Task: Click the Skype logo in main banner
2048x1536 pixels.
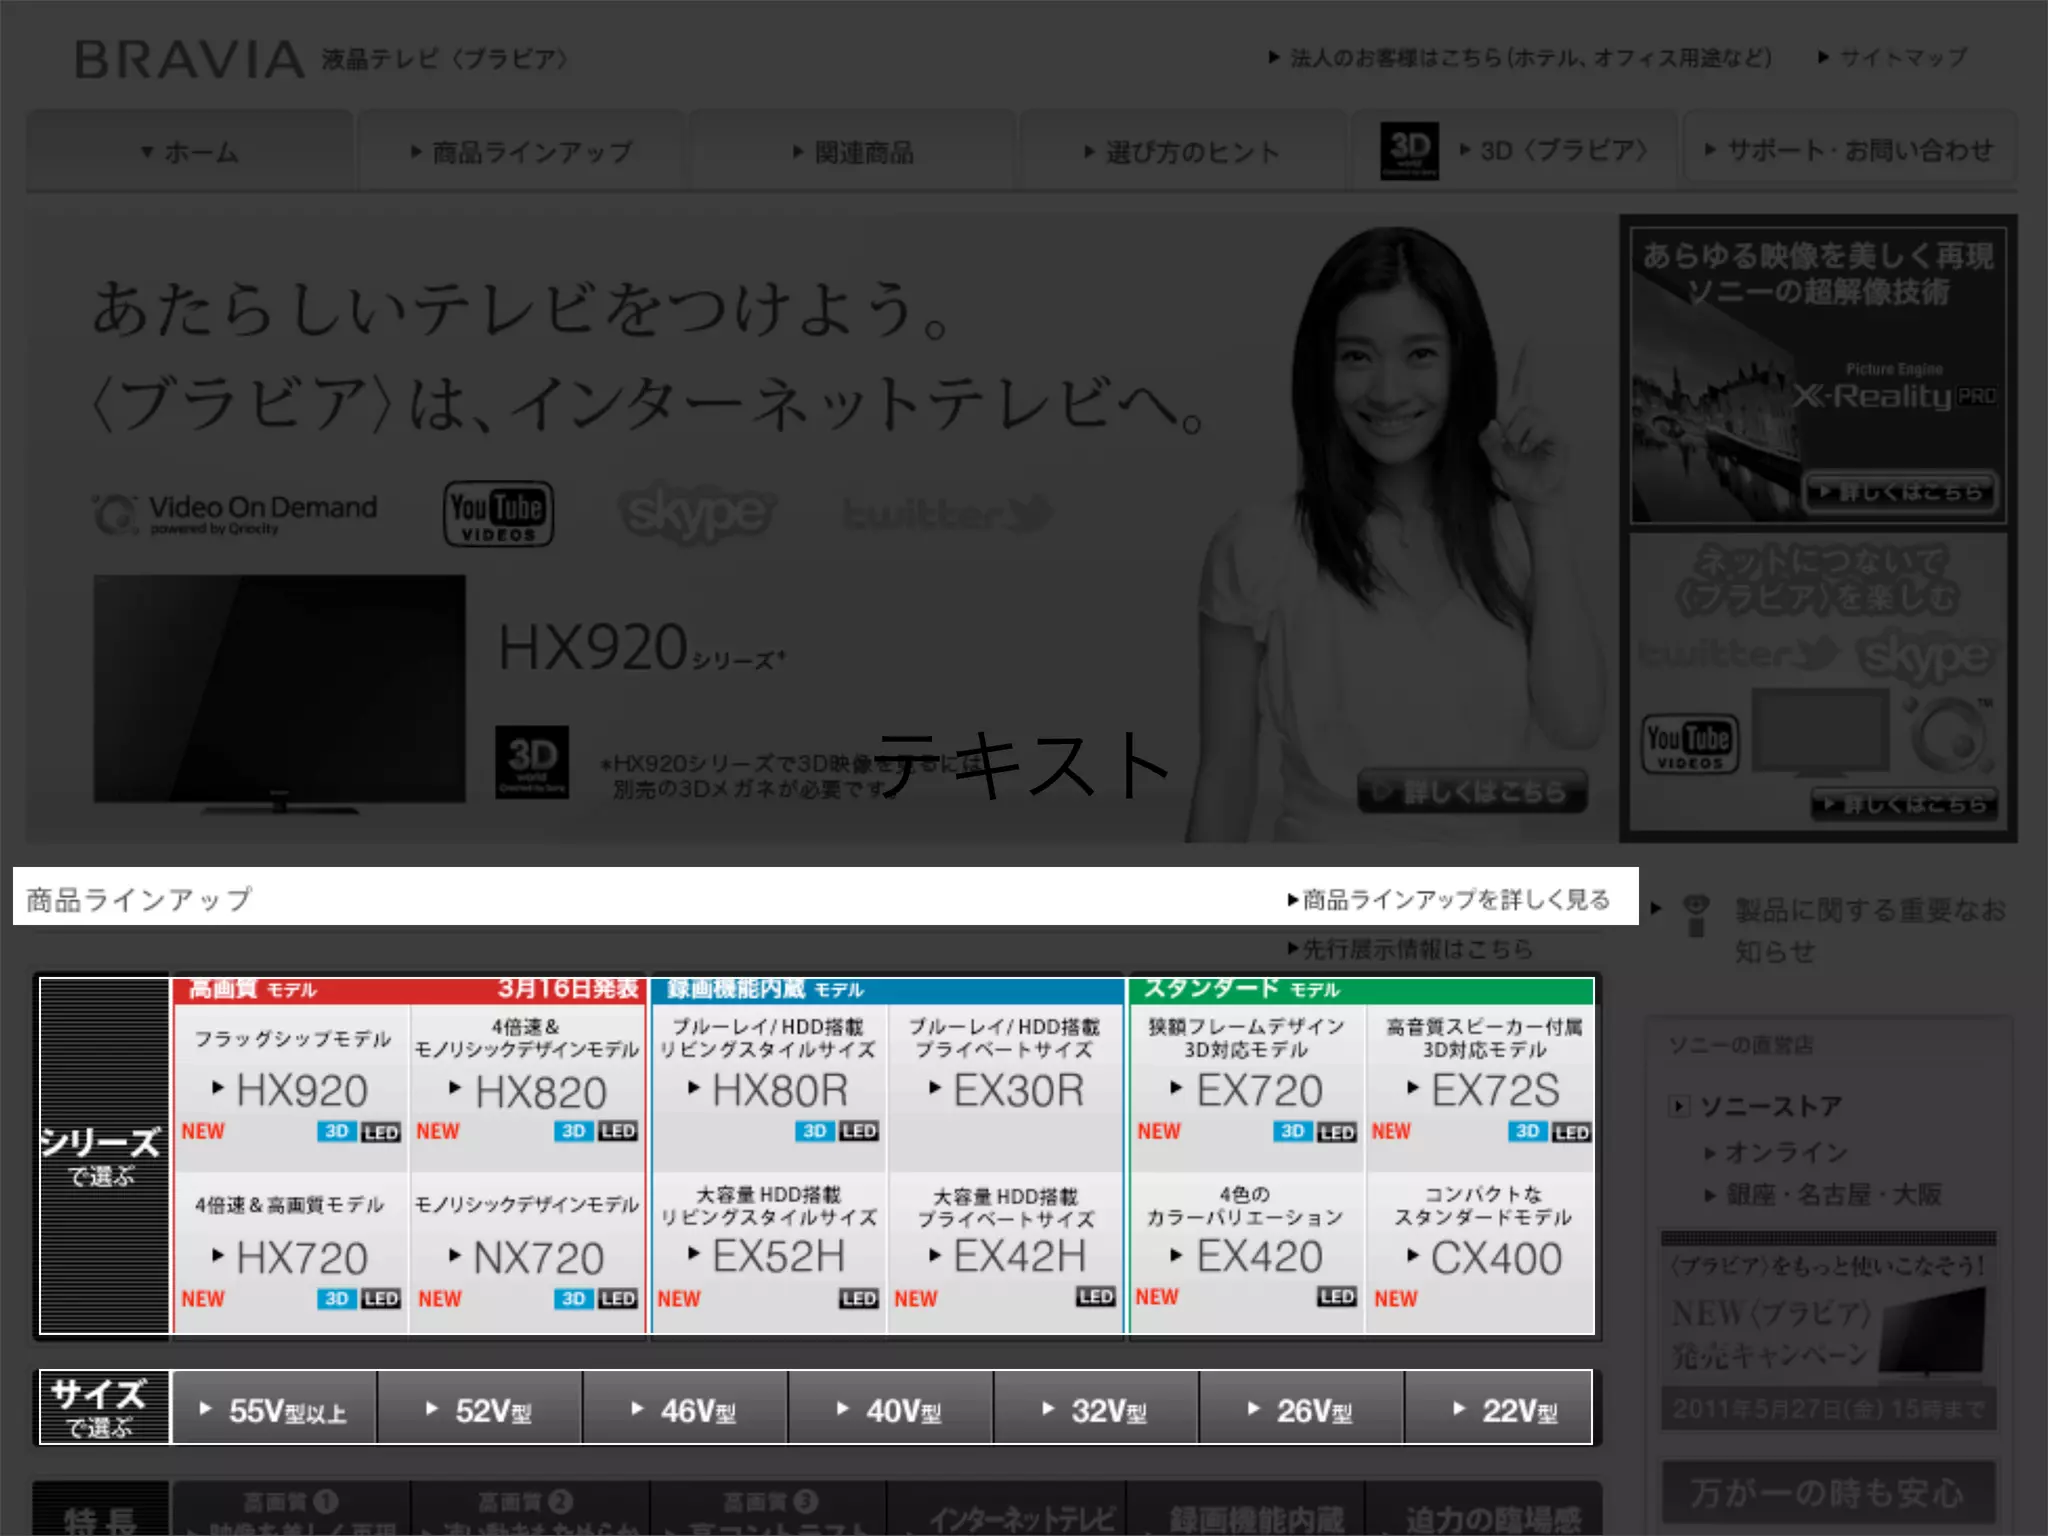Action: pos(697,514)
